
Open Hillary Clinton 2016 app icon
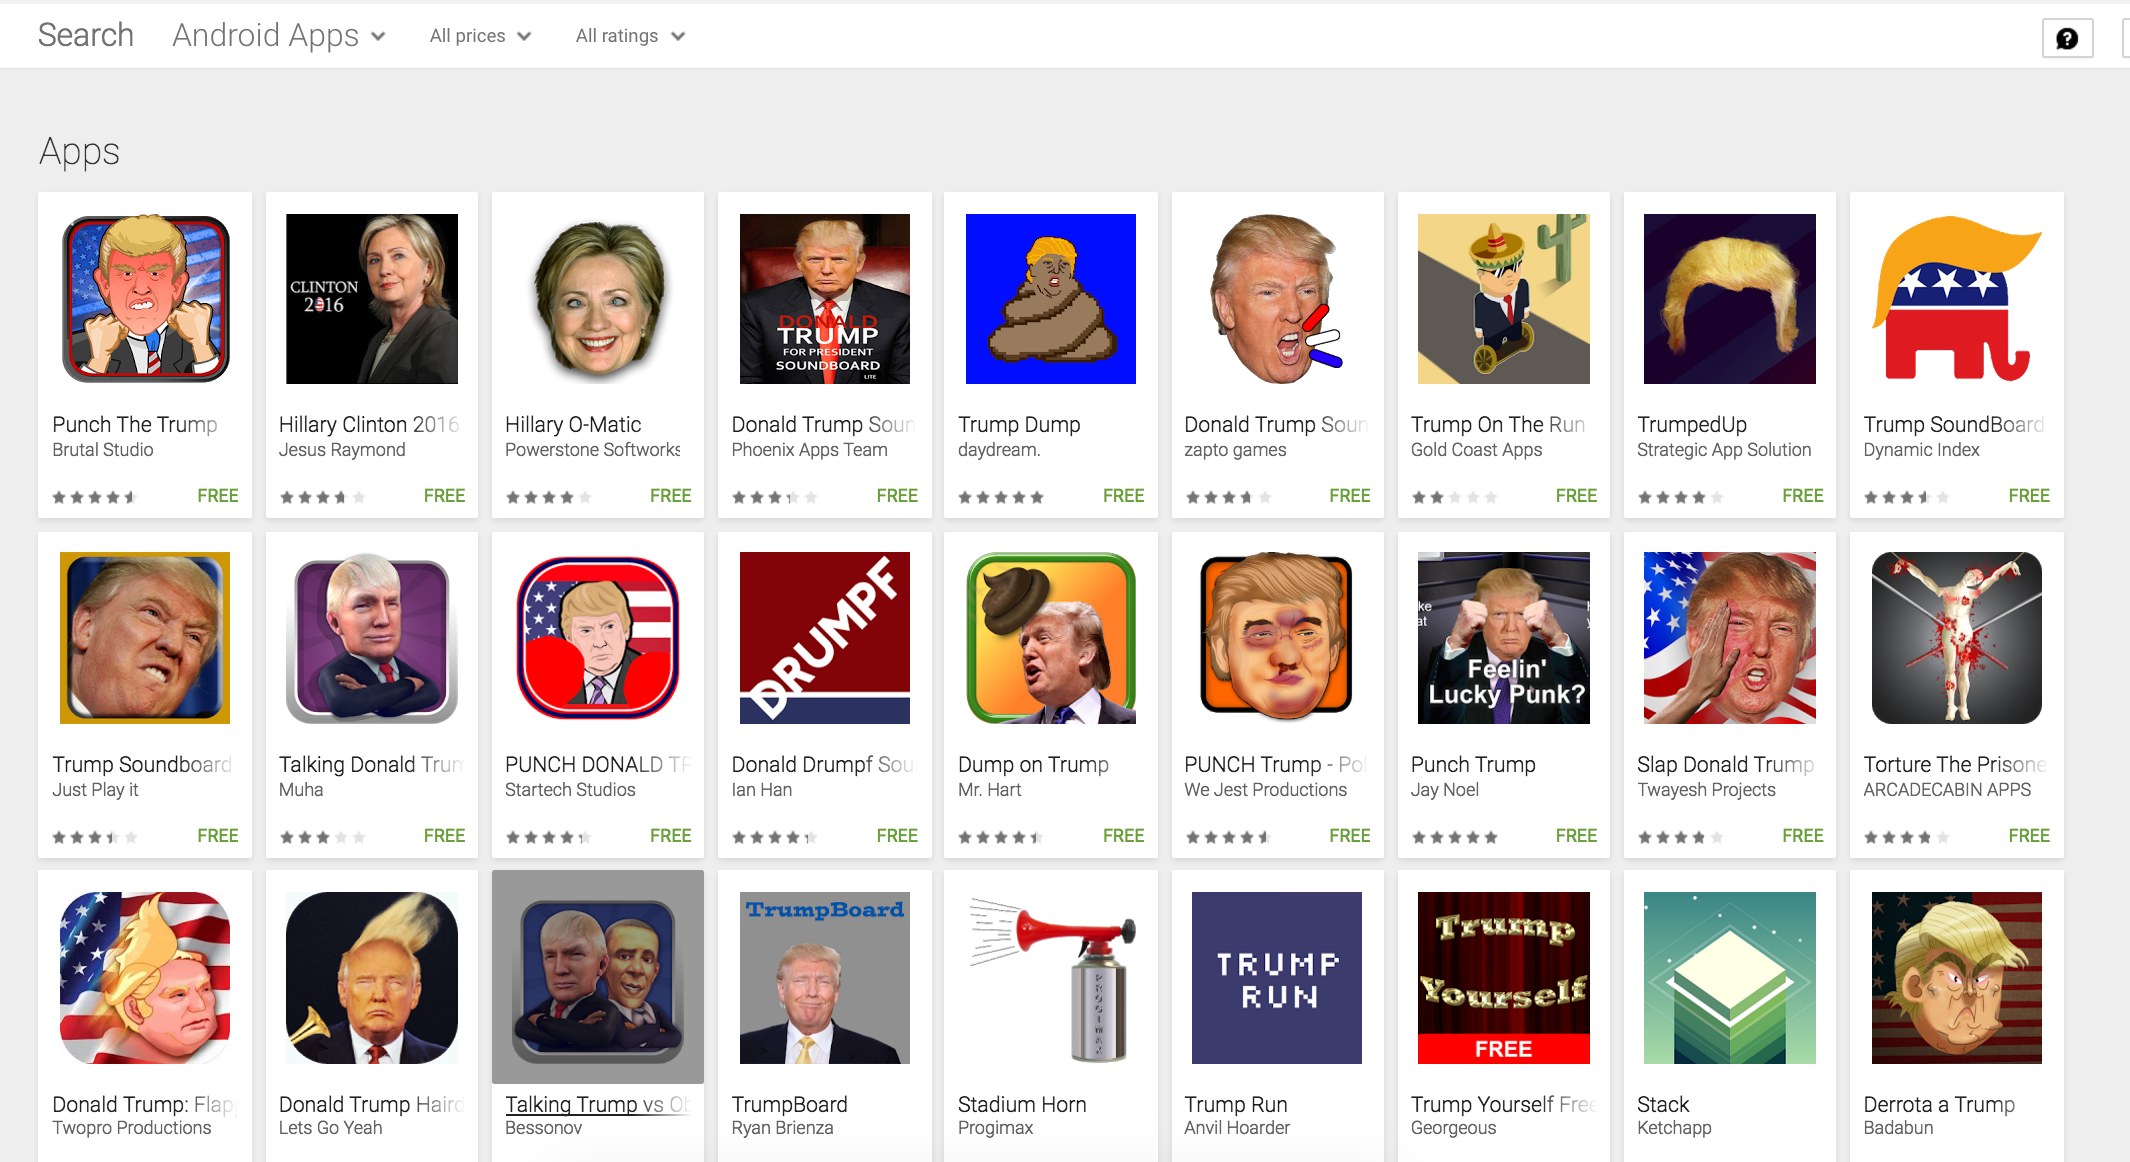pyautogui.click(x=372, y=298)
